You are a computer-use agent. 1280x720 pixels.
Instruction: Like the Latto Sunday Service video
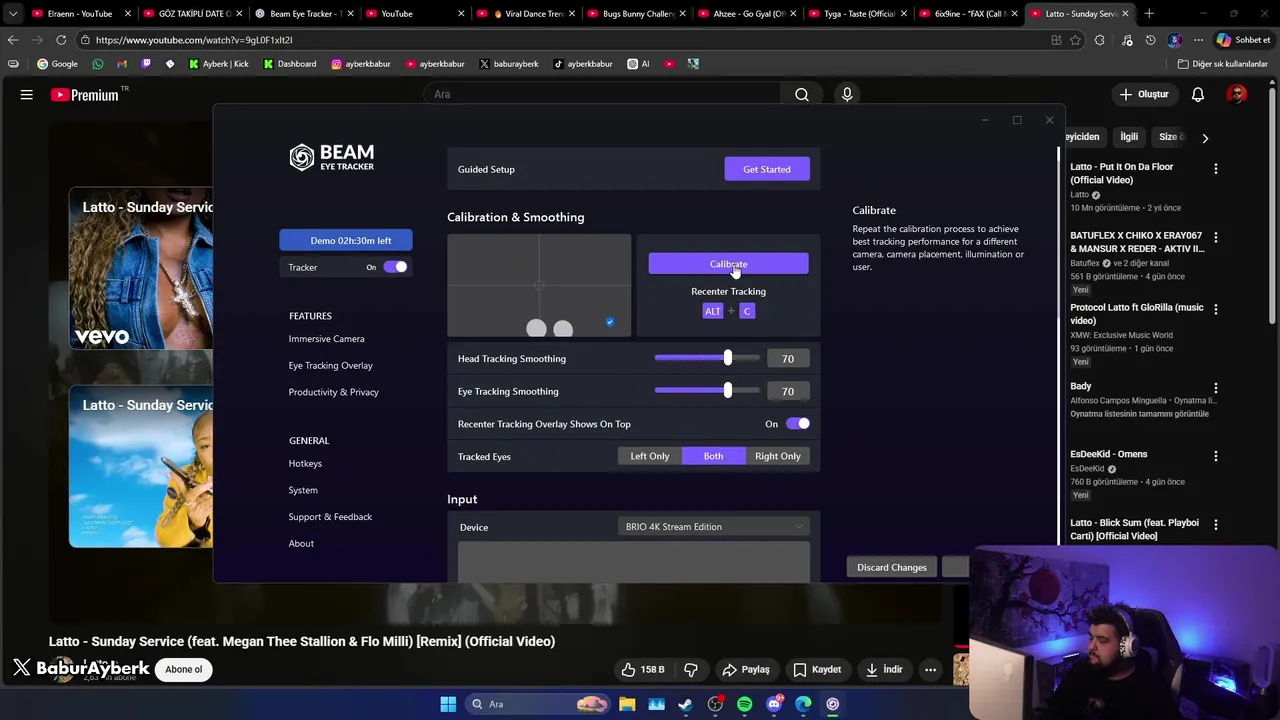tap(643, 669)
